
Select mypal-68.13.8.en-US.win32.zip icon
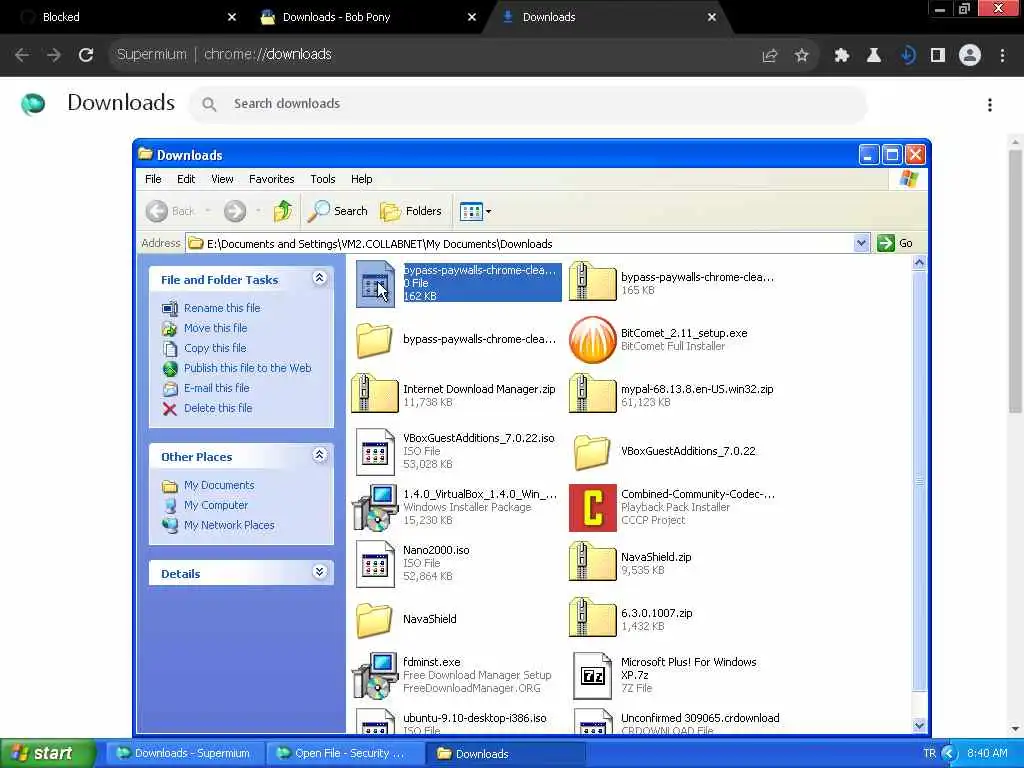(x=592, y=393)
